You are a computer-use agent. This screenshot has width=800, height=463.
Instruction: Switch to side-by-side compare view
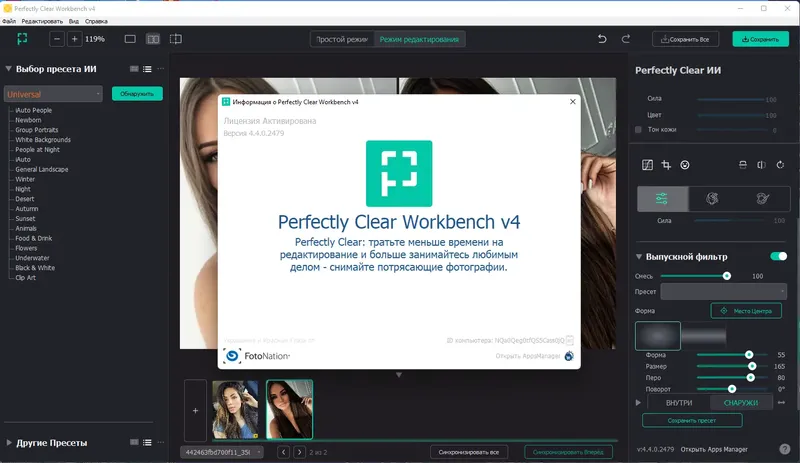[153, 39]
